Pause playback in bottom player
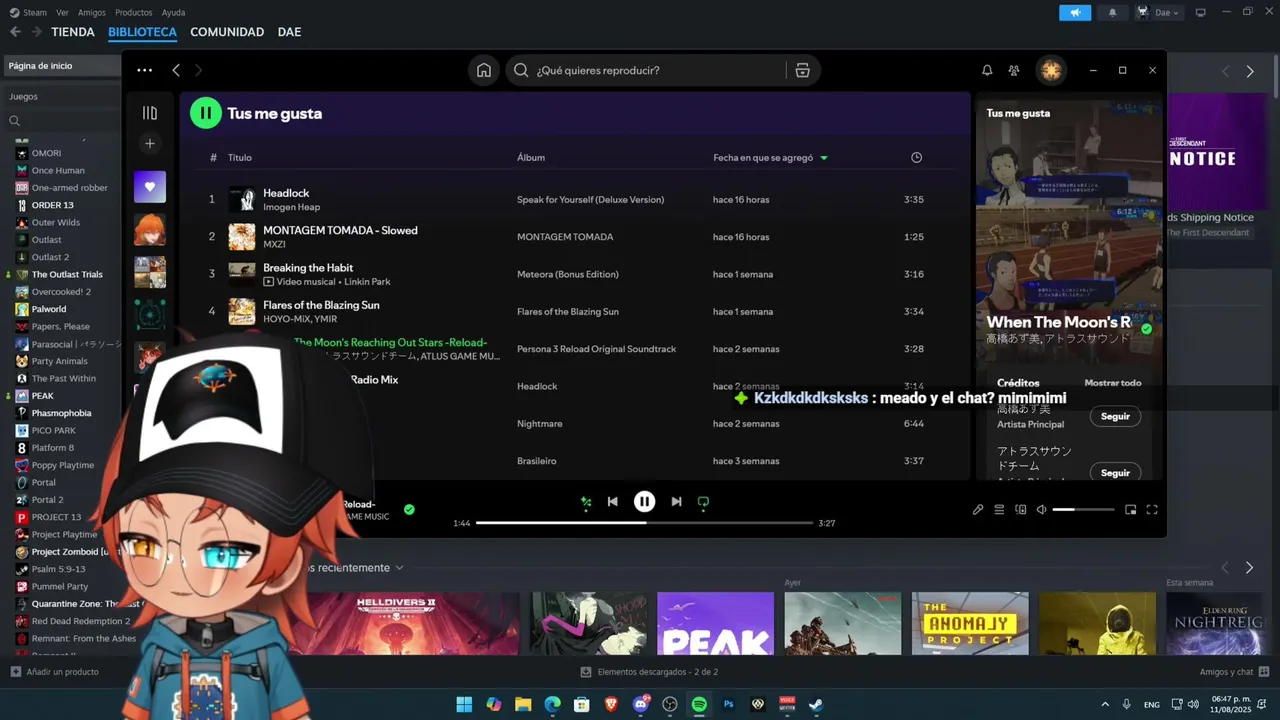 [x=645, y=502]
